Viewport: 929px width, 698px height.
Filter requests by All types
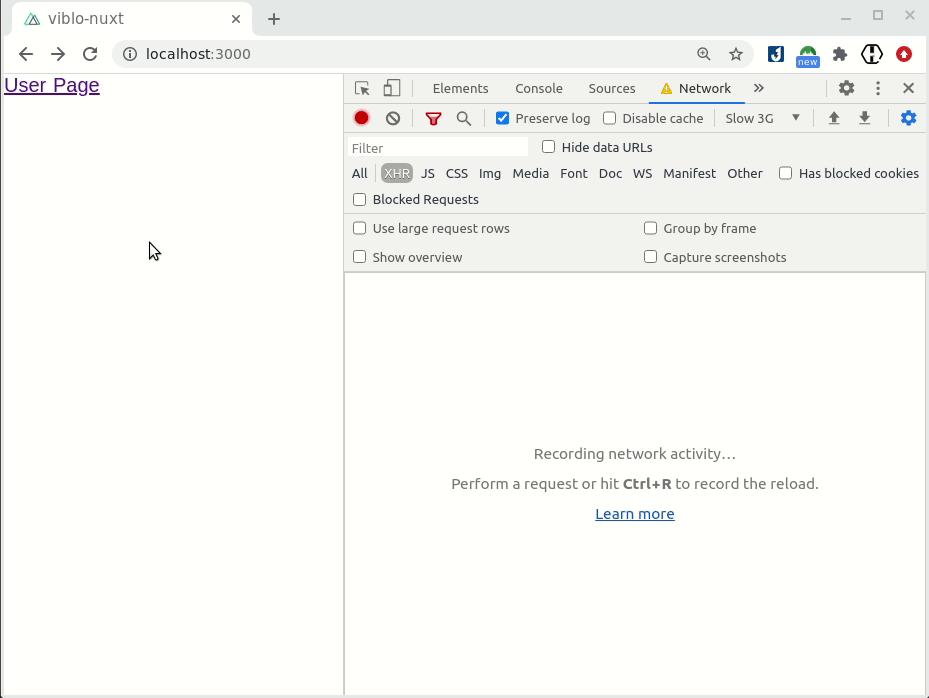pos(360,174)
